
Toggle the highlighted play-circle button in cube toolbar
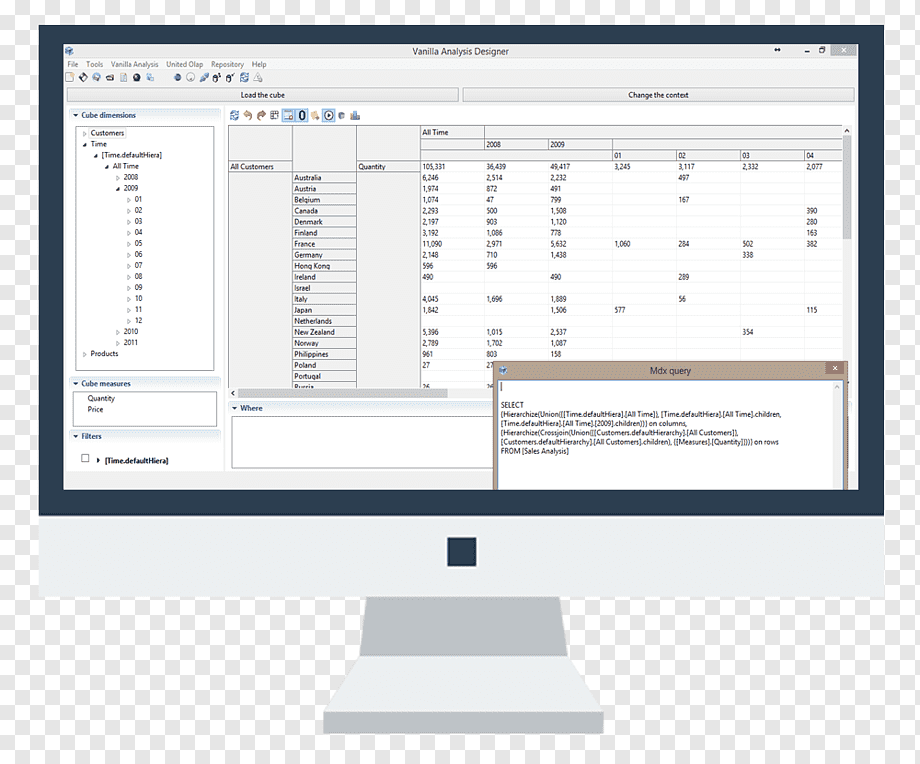(x=329, y=116)
